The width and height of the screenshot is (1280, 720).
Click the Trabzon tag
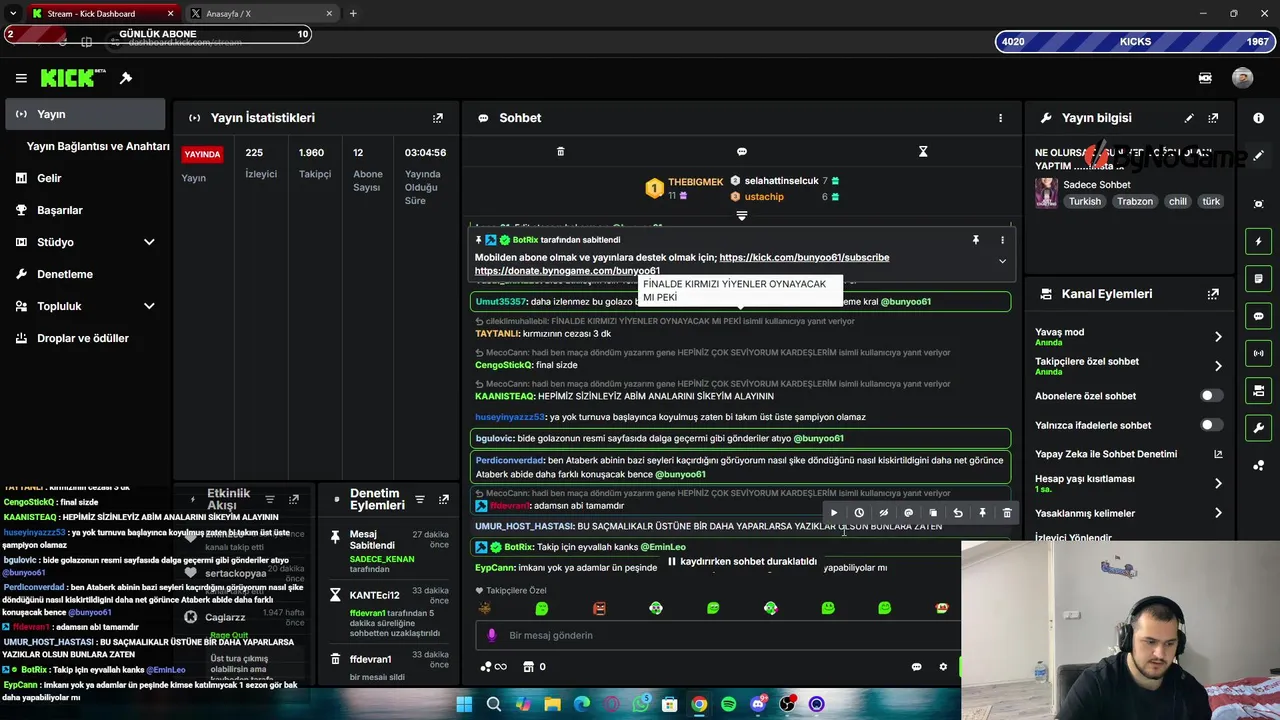point(1135,202)
